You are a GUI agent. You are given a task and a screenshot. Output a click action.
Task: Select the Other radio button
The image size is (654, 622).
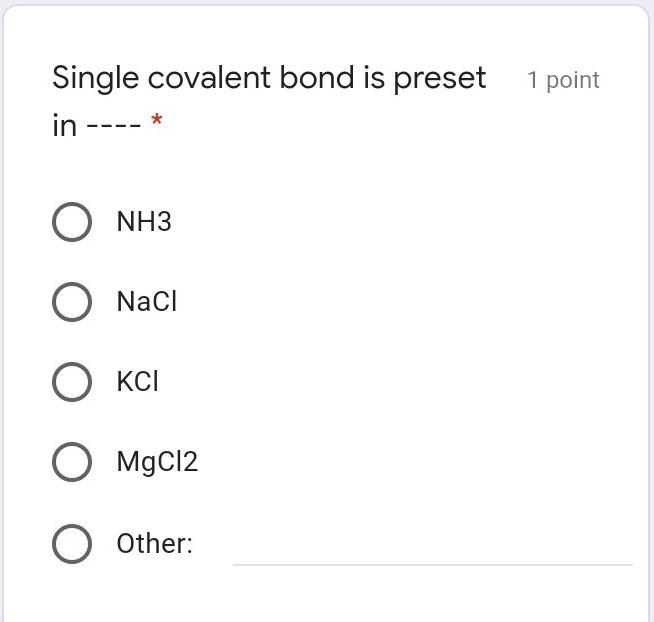tap(72, 544)
